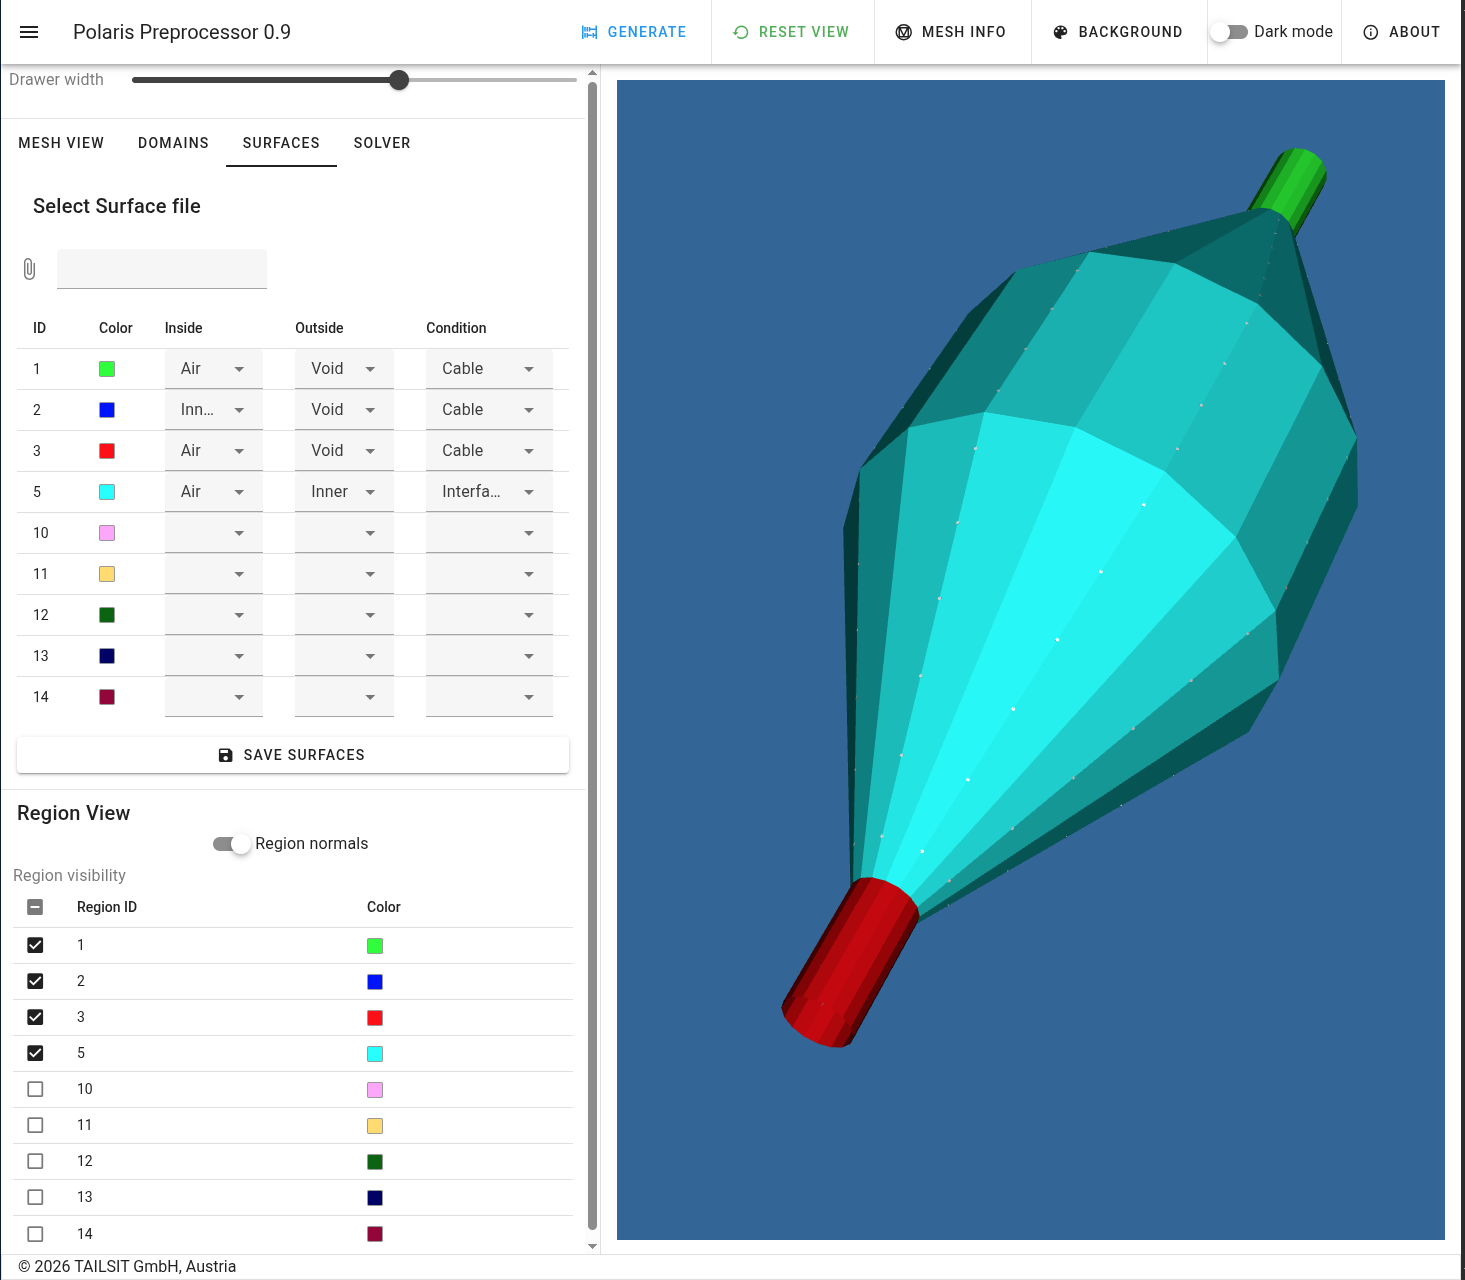Toggle the select-all region visibility checkbox

click(x=35, y=907)
